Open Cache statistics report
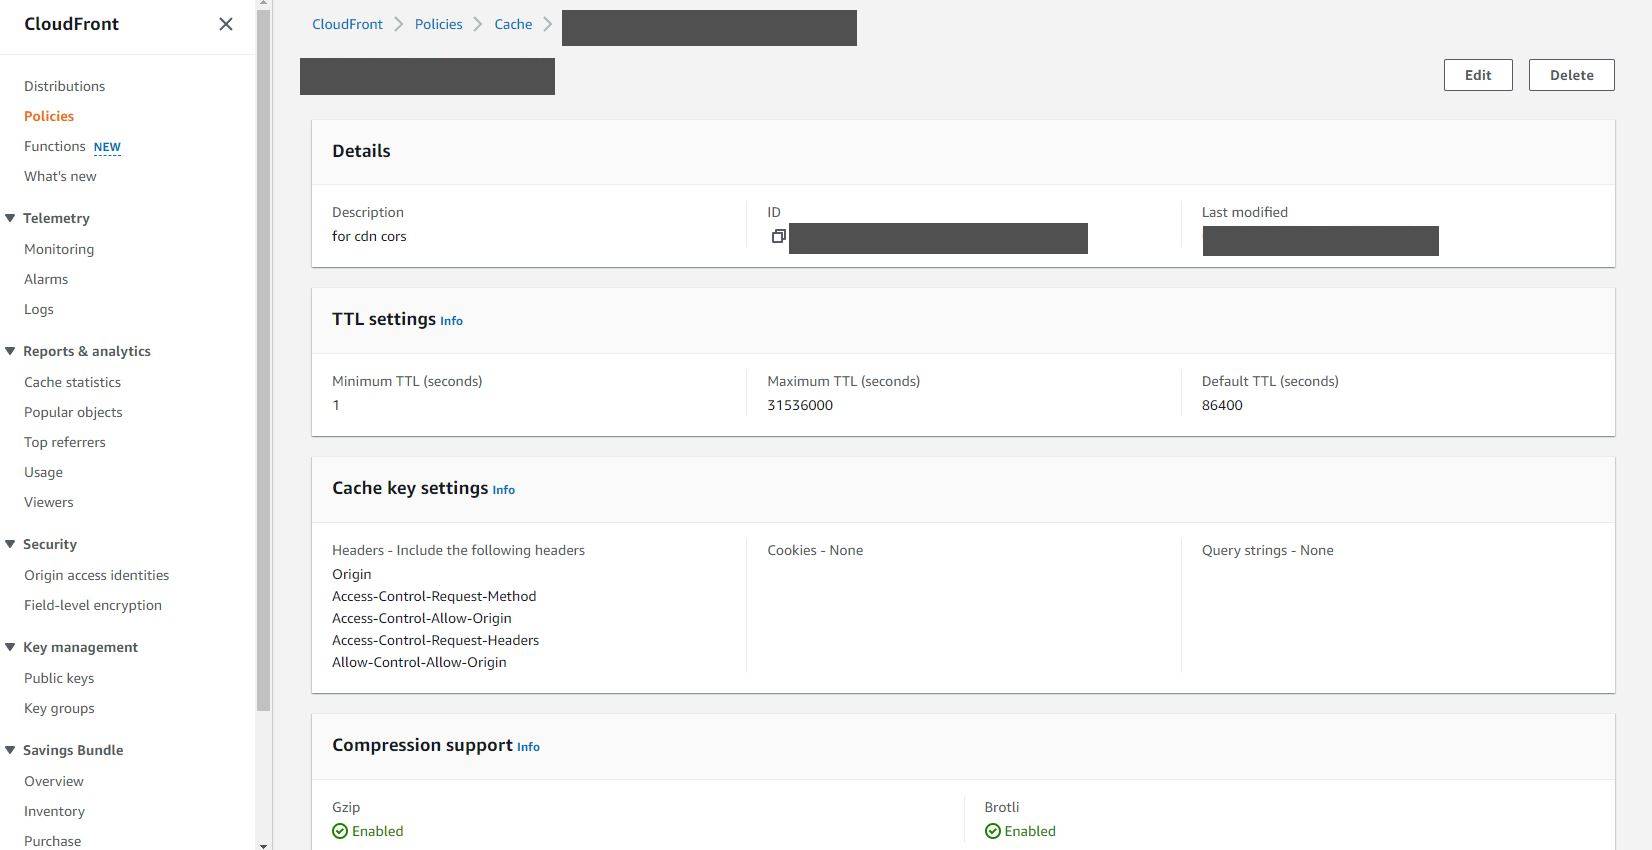This screenshot has width=1652, height=850. coord(72,382)
